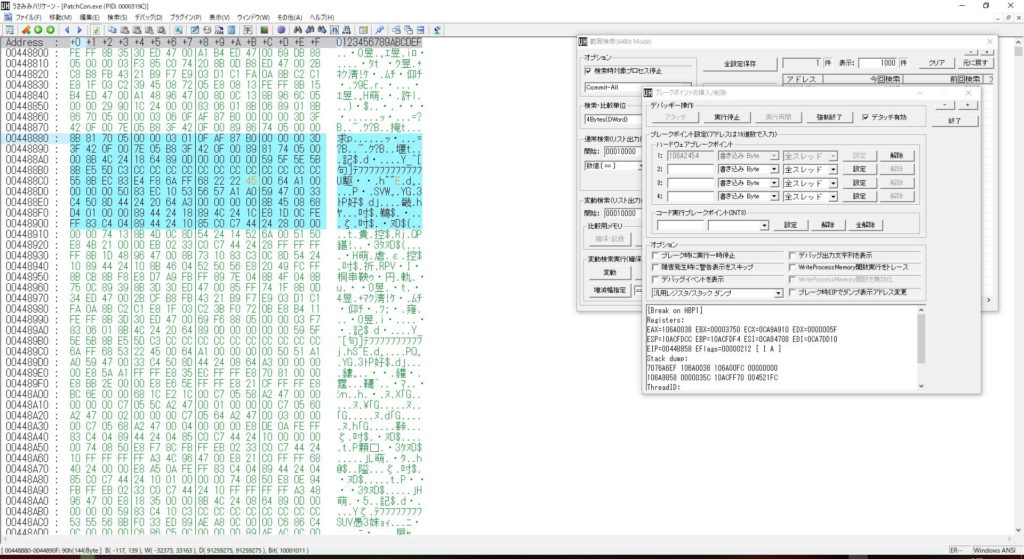The image size is (1024, 559).
Task: Open the ファイル(F) menu
Action: (28, 18)
